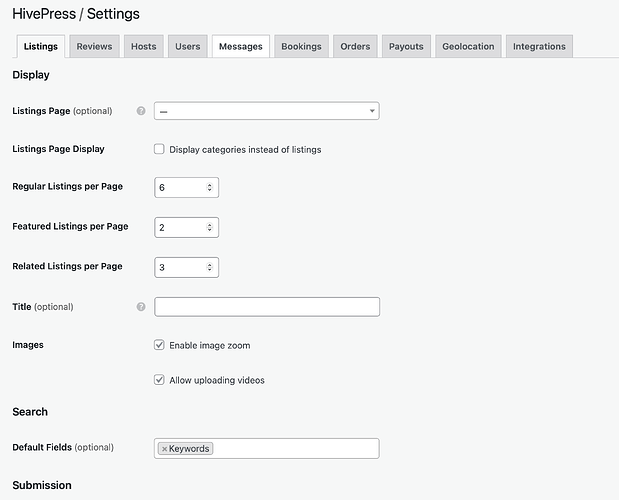Open the Integrations tab
The height and width of the screenshot is (500, 619).
click(539, 47)
